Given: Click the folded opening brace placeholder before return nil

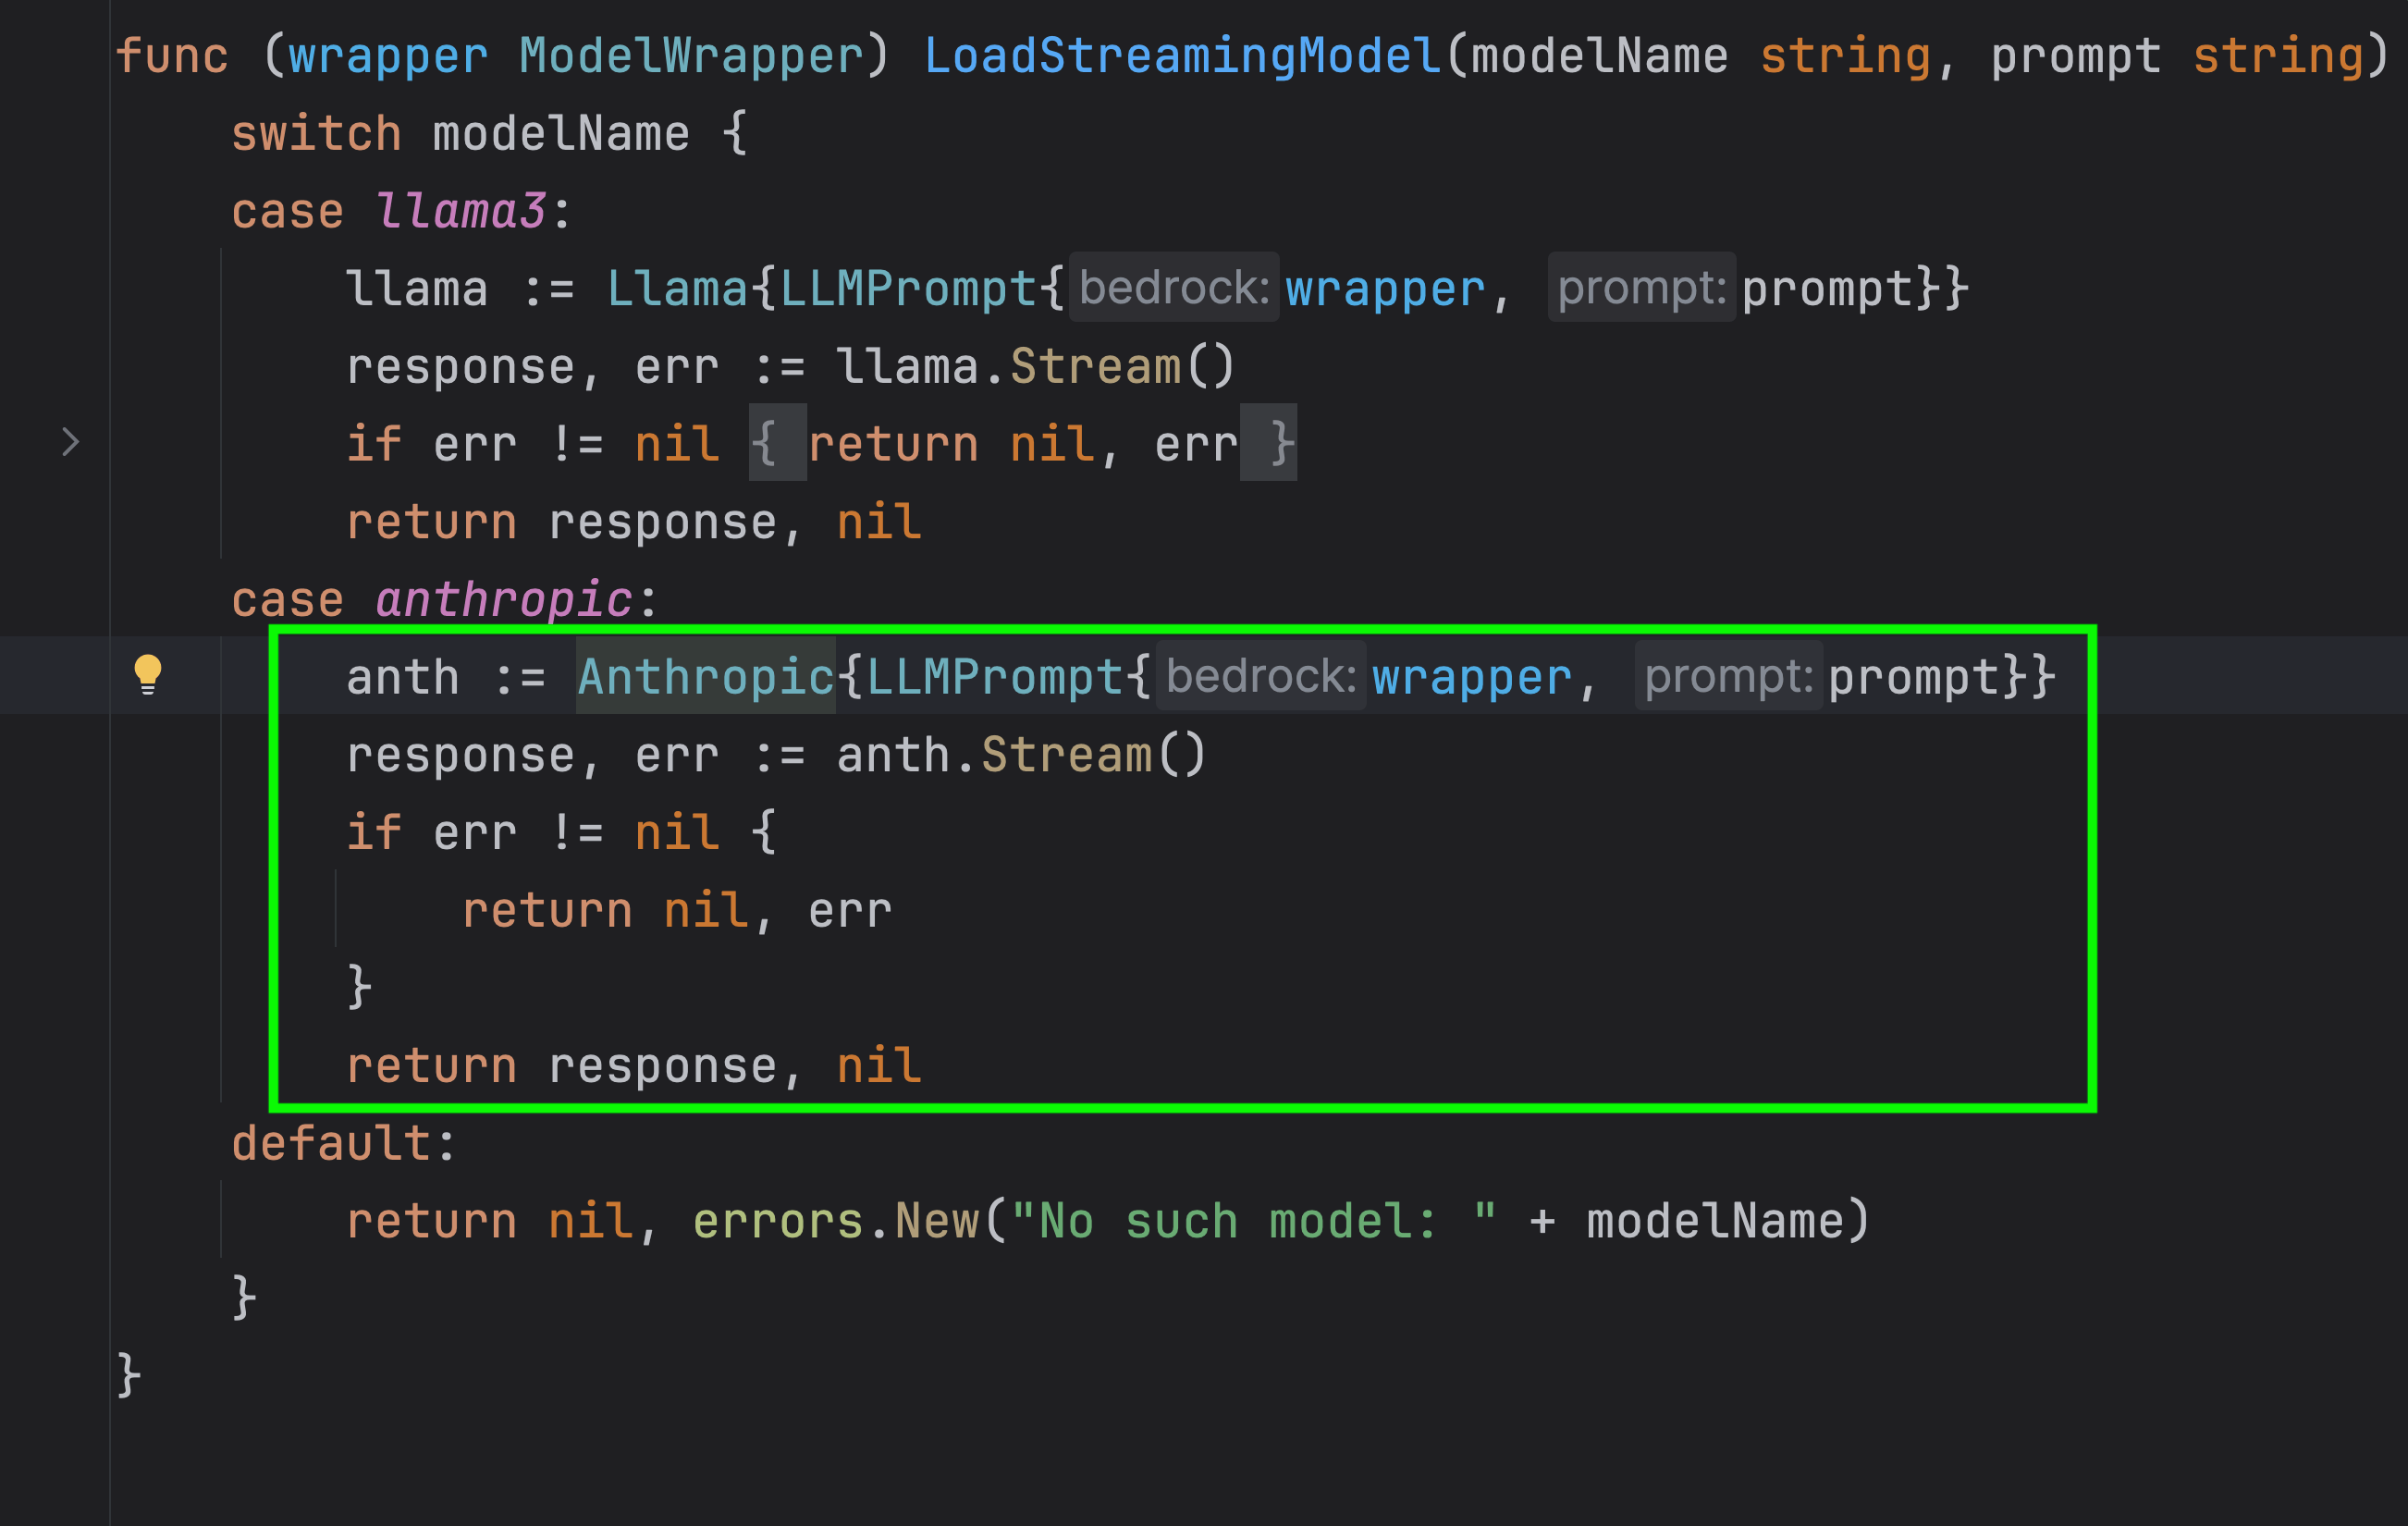Looking at the screenshot, I should pos(776,443).
